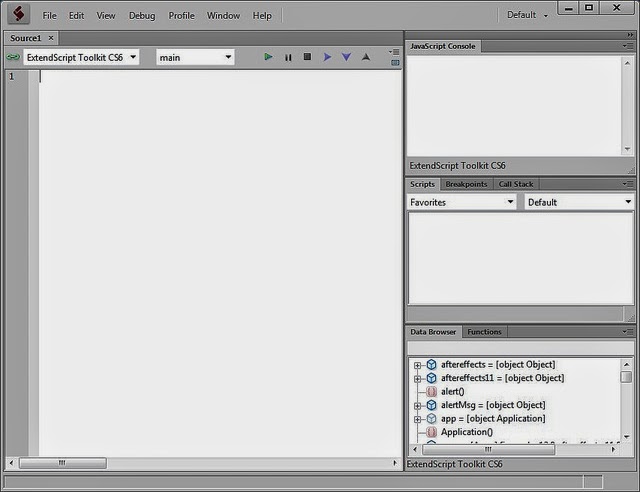Select the JavaScript Console tab
Image resolution: width=640 pixels, height=492 pixels.
[x=443, y=46]
